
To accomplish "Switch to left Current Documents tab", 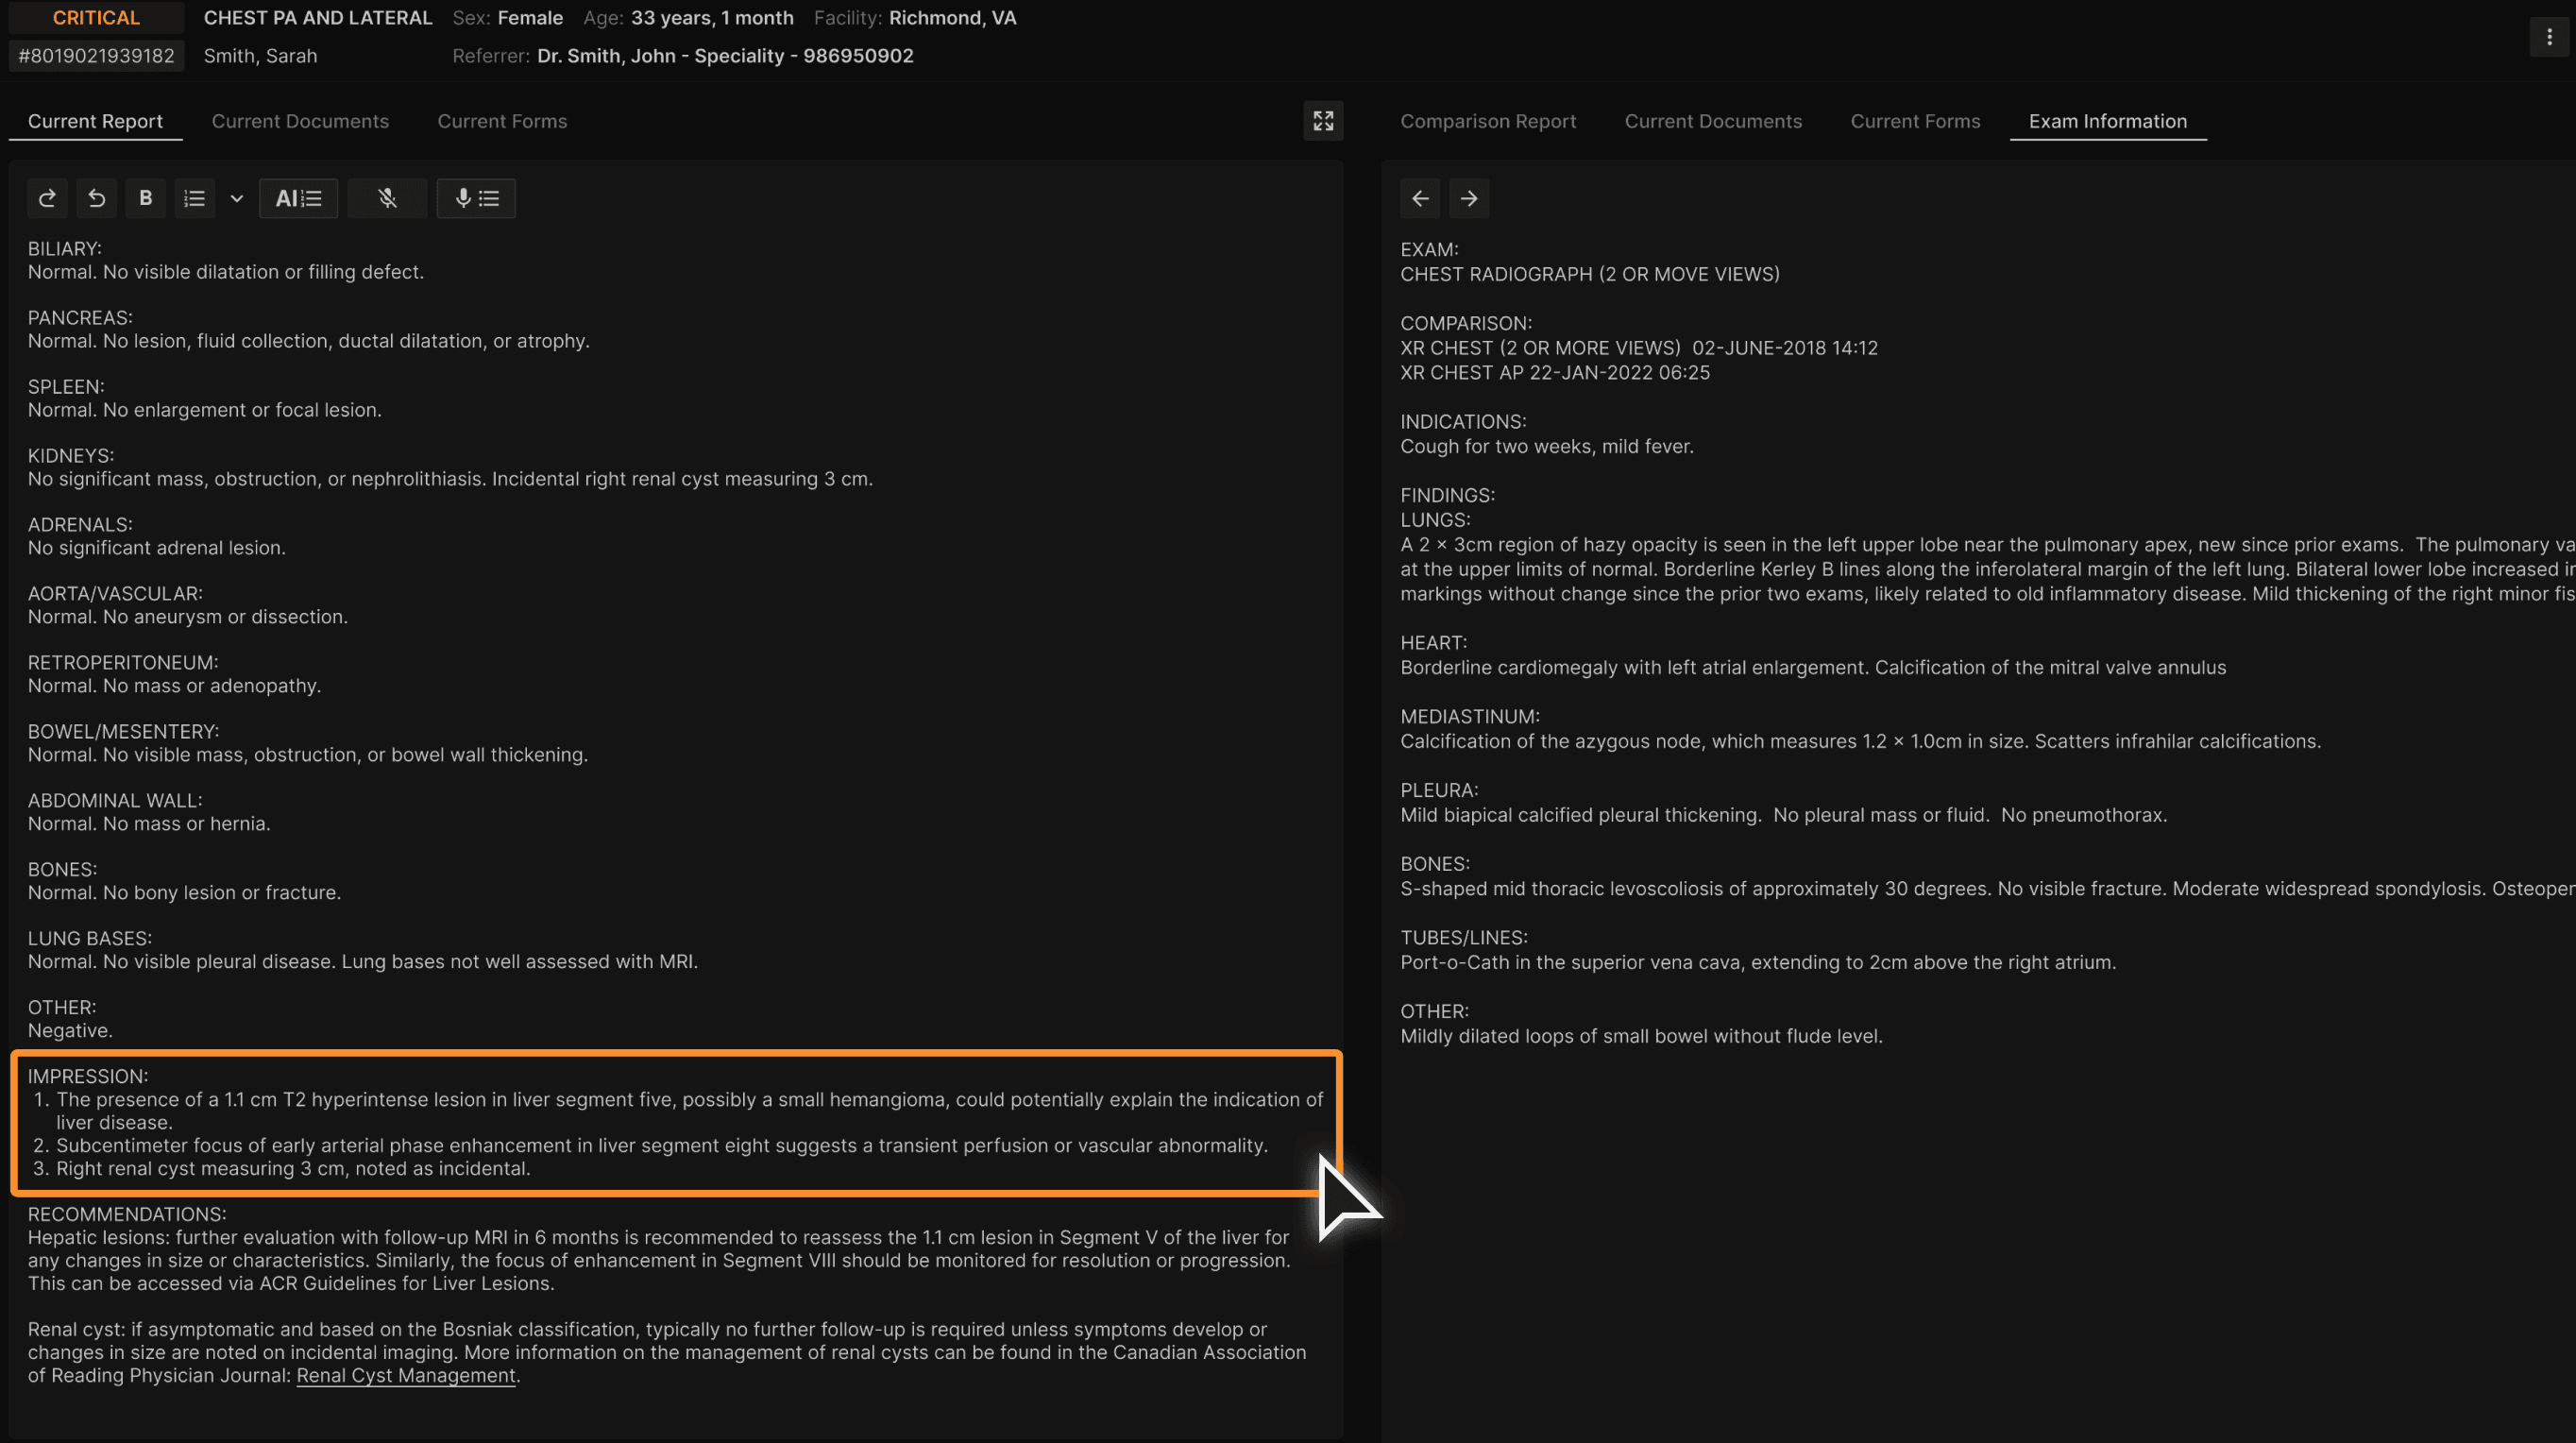I will (300, 121).
